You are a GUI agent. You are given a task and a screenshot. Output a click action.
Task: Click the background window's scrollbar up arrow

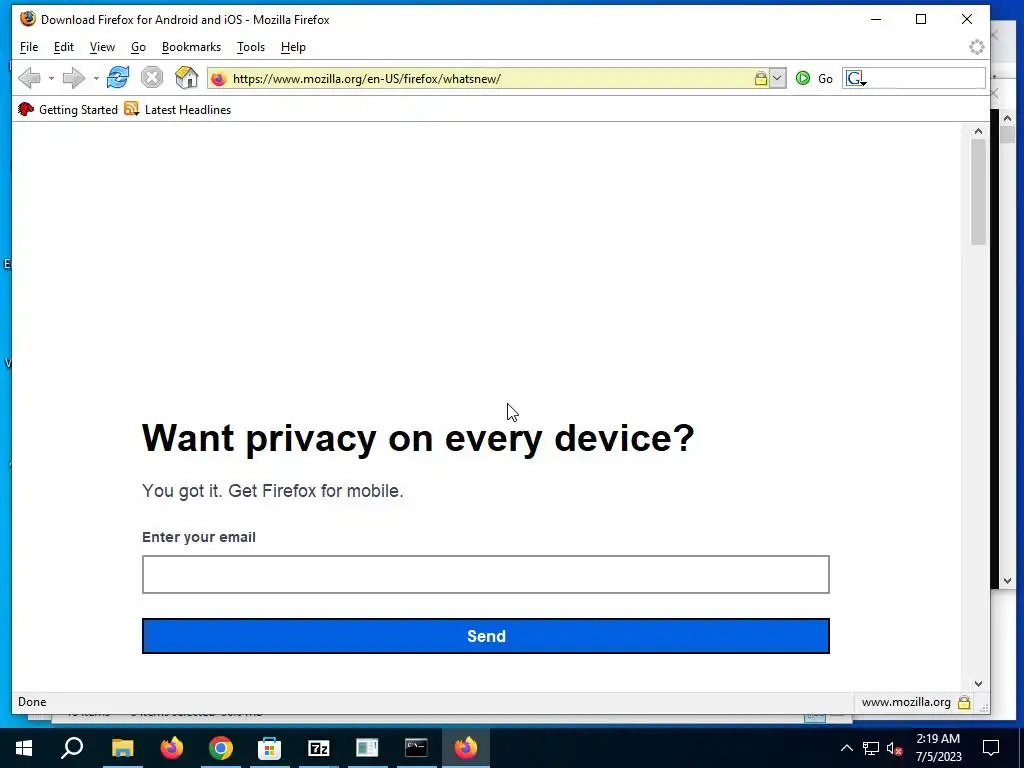[1007, 118]
